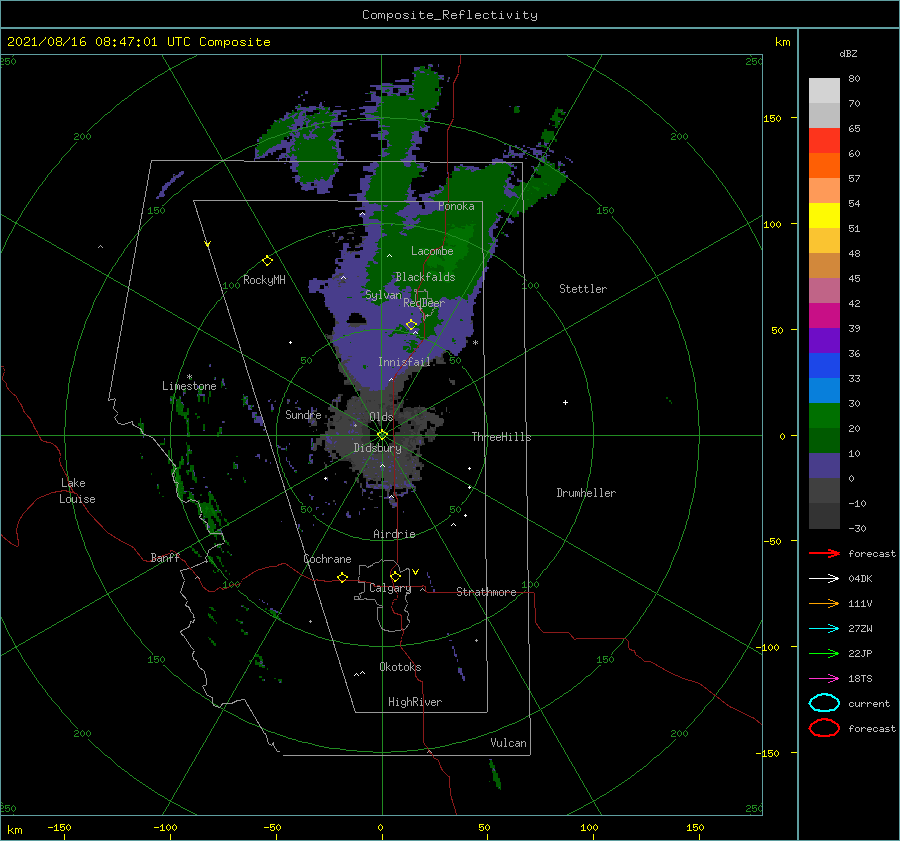This screenshot has height=841, width=900.
Task: Click the Lake Louise label
Action: [x=77, y=491]
